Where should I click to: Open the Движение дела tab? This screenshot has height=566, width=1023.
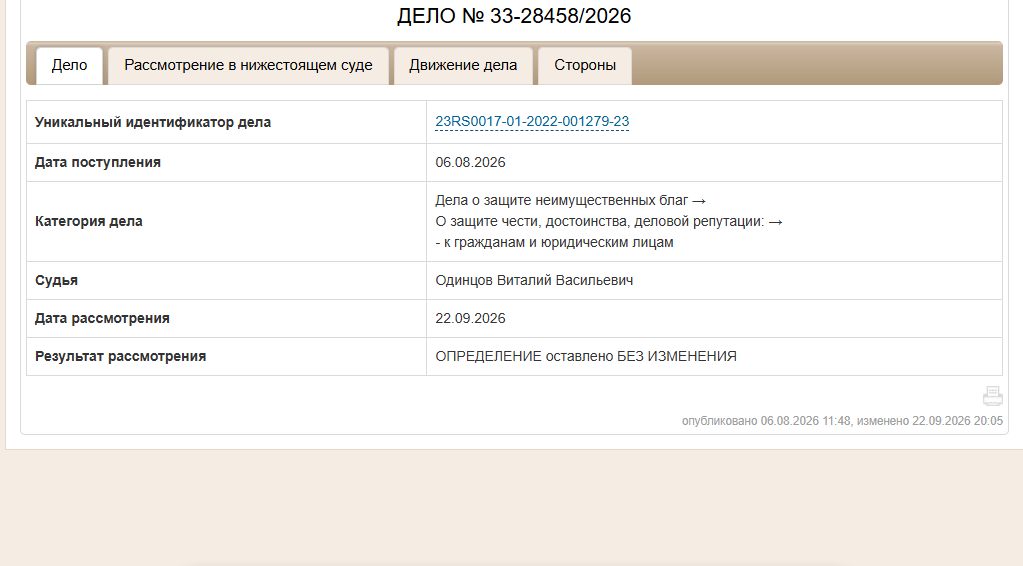coord(463,65)
